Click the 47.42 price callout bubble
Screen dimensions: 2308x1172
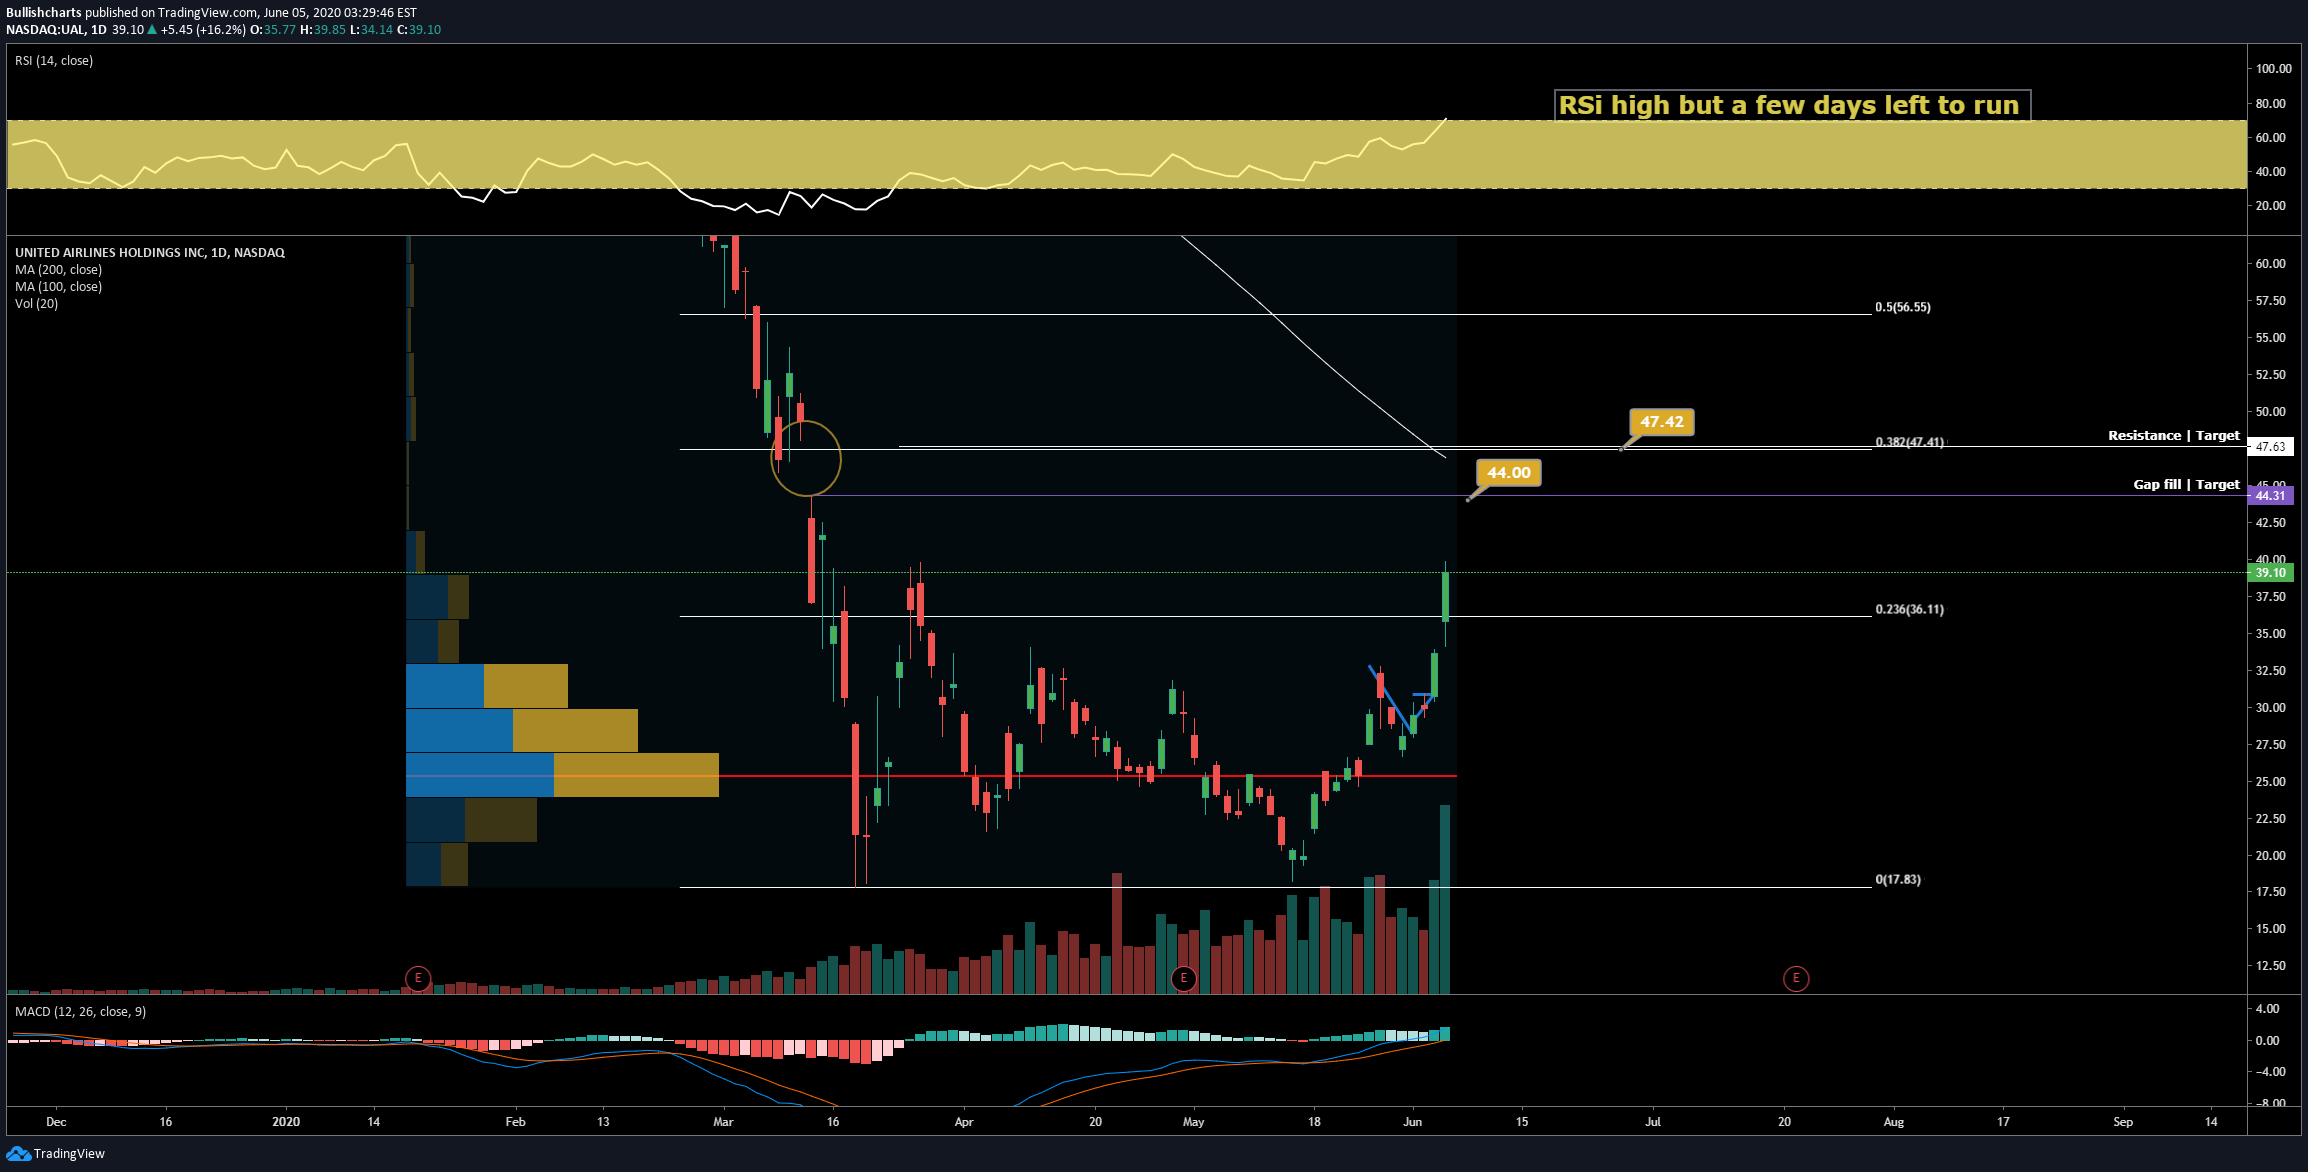[x=1661, y=422]
